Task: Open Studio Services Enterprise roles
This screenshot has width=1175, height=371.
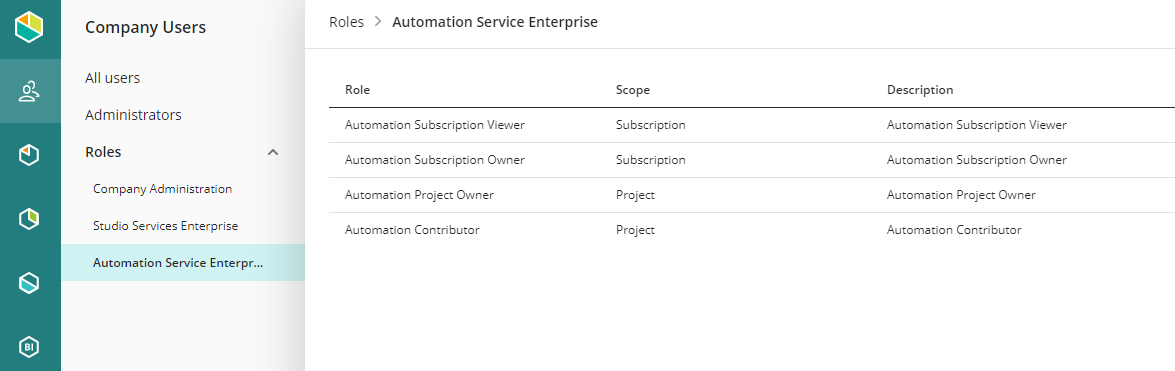Action: pos(166,226)
